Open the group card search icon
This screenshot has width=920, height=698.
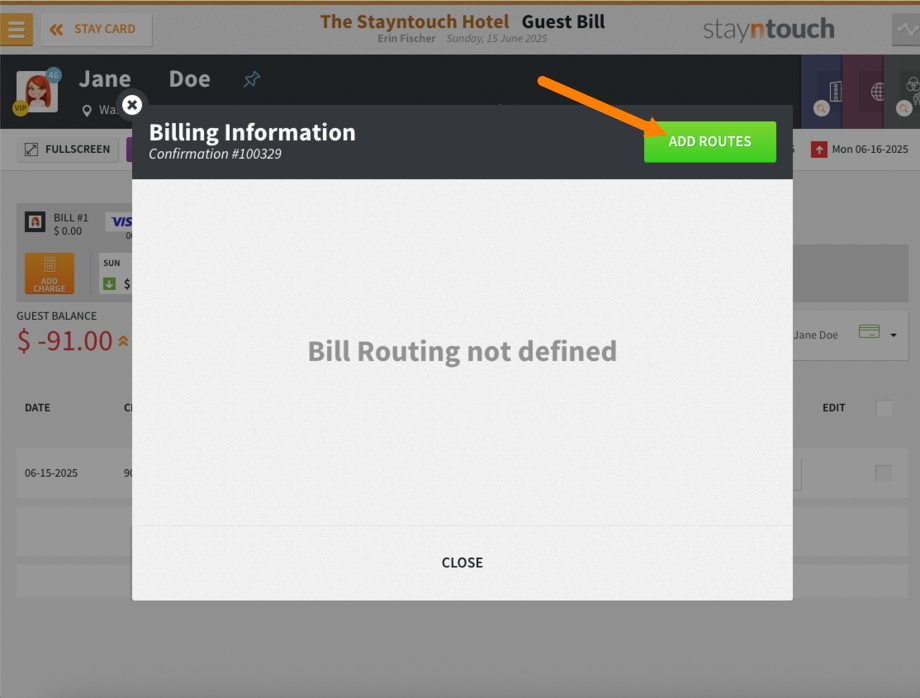(x=904, y=108)
